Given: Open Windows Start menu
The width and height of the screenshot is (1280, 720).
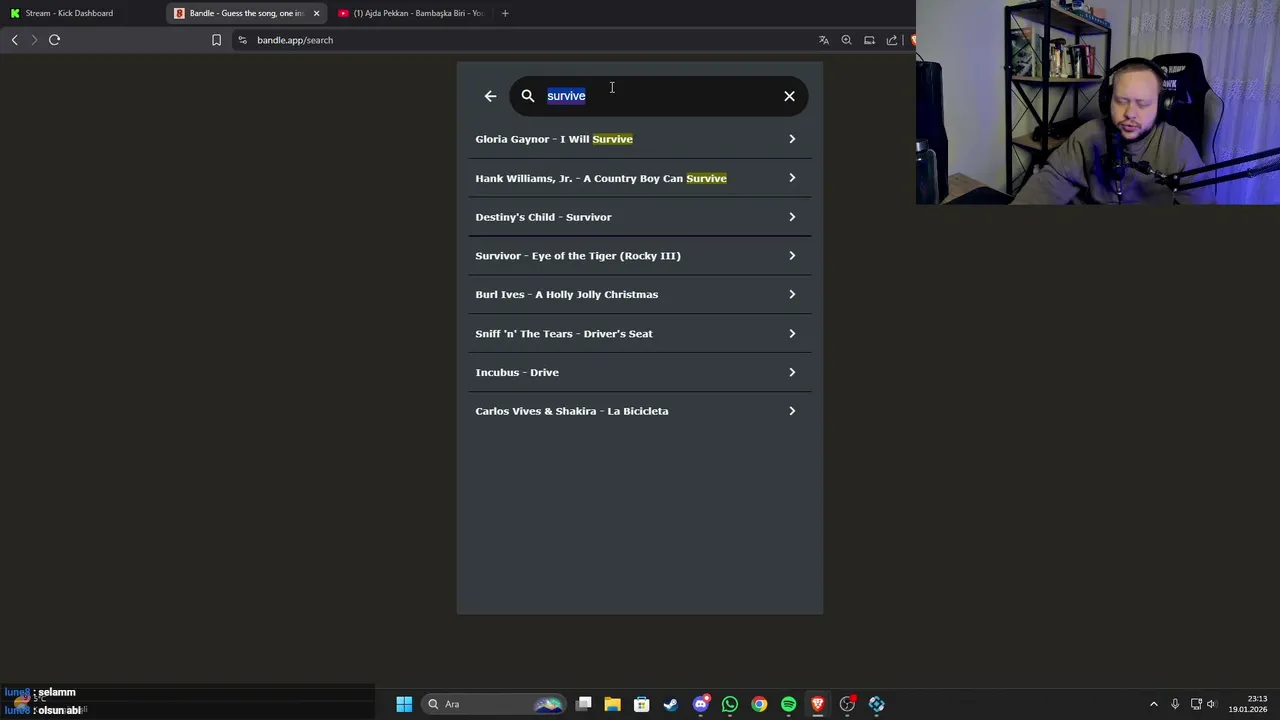Looking at the screenshot, I should click(404, 704).
